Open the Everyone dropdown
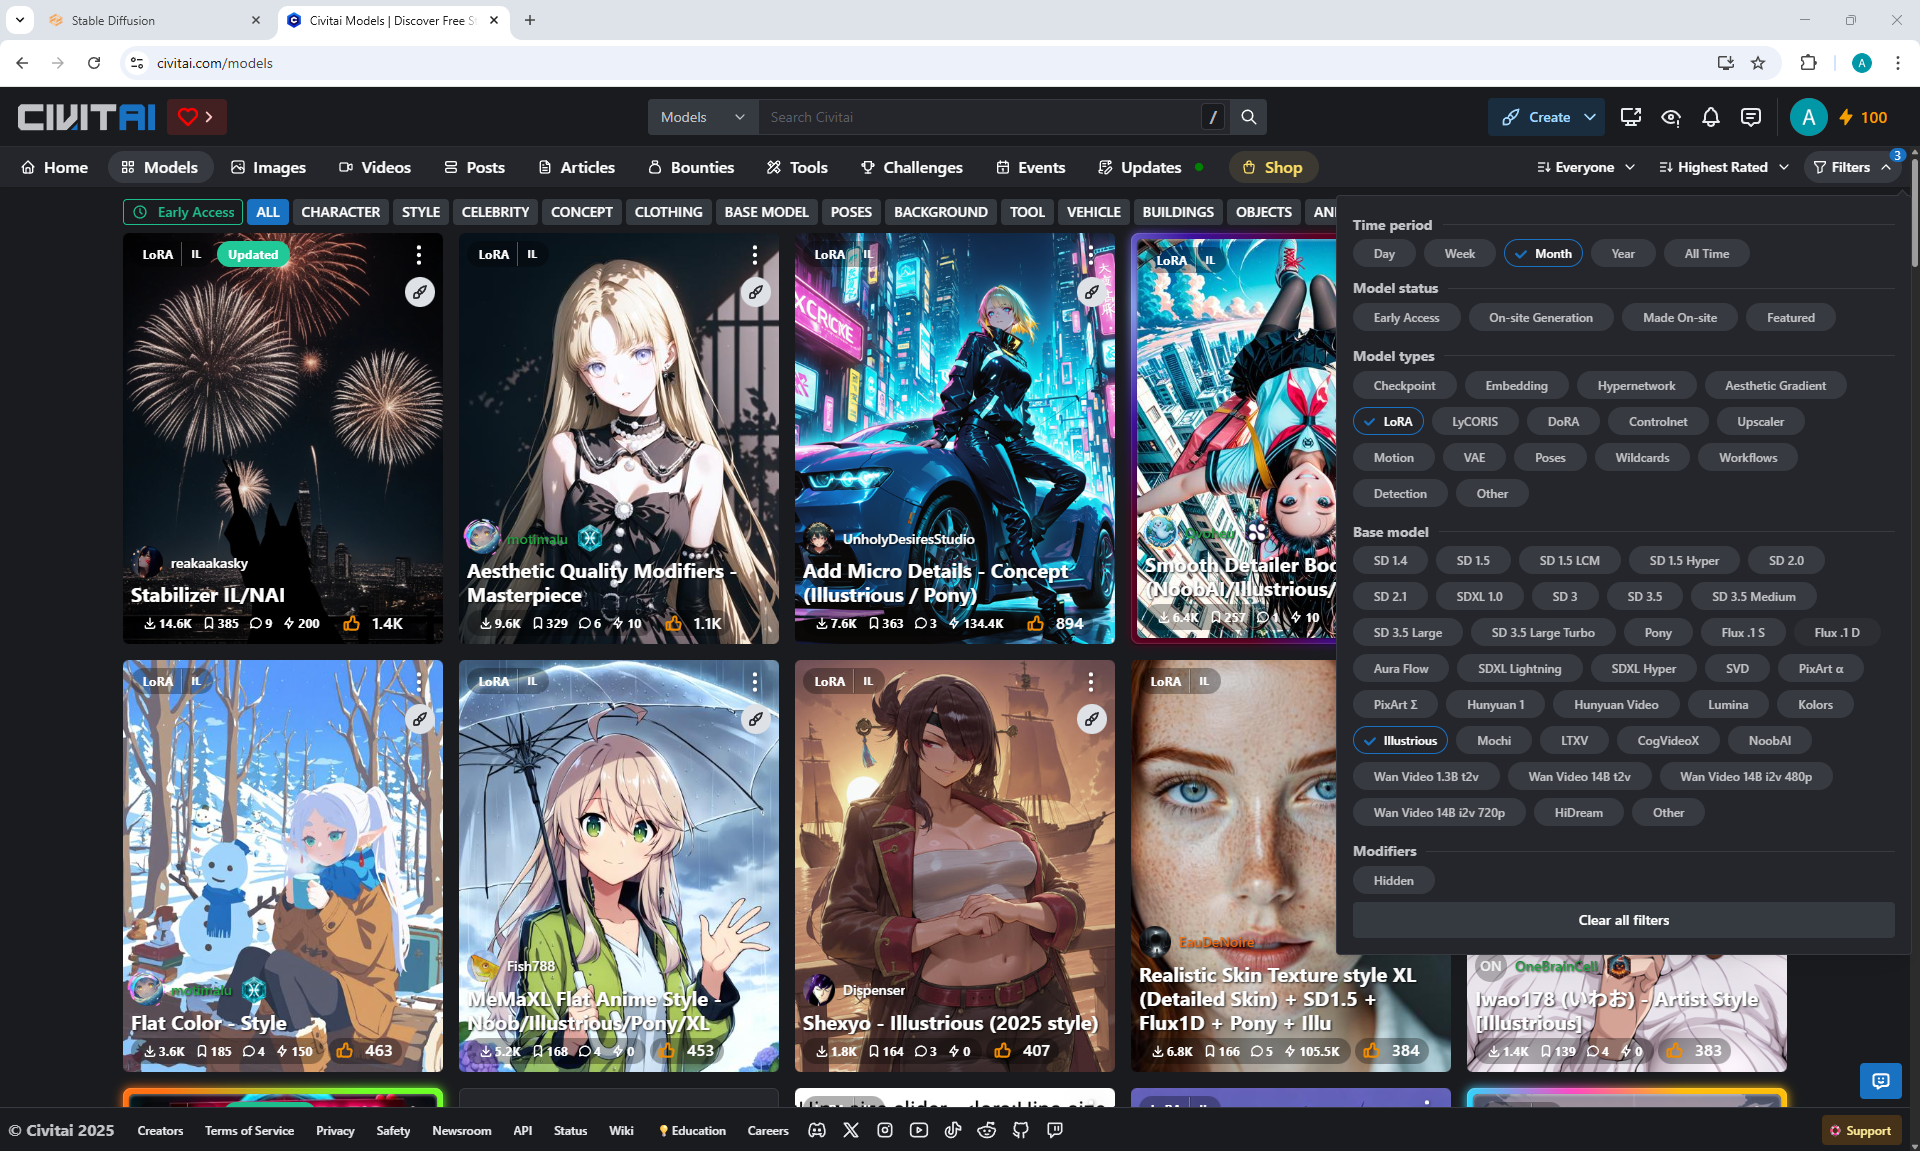 (x=1586, y=167)
